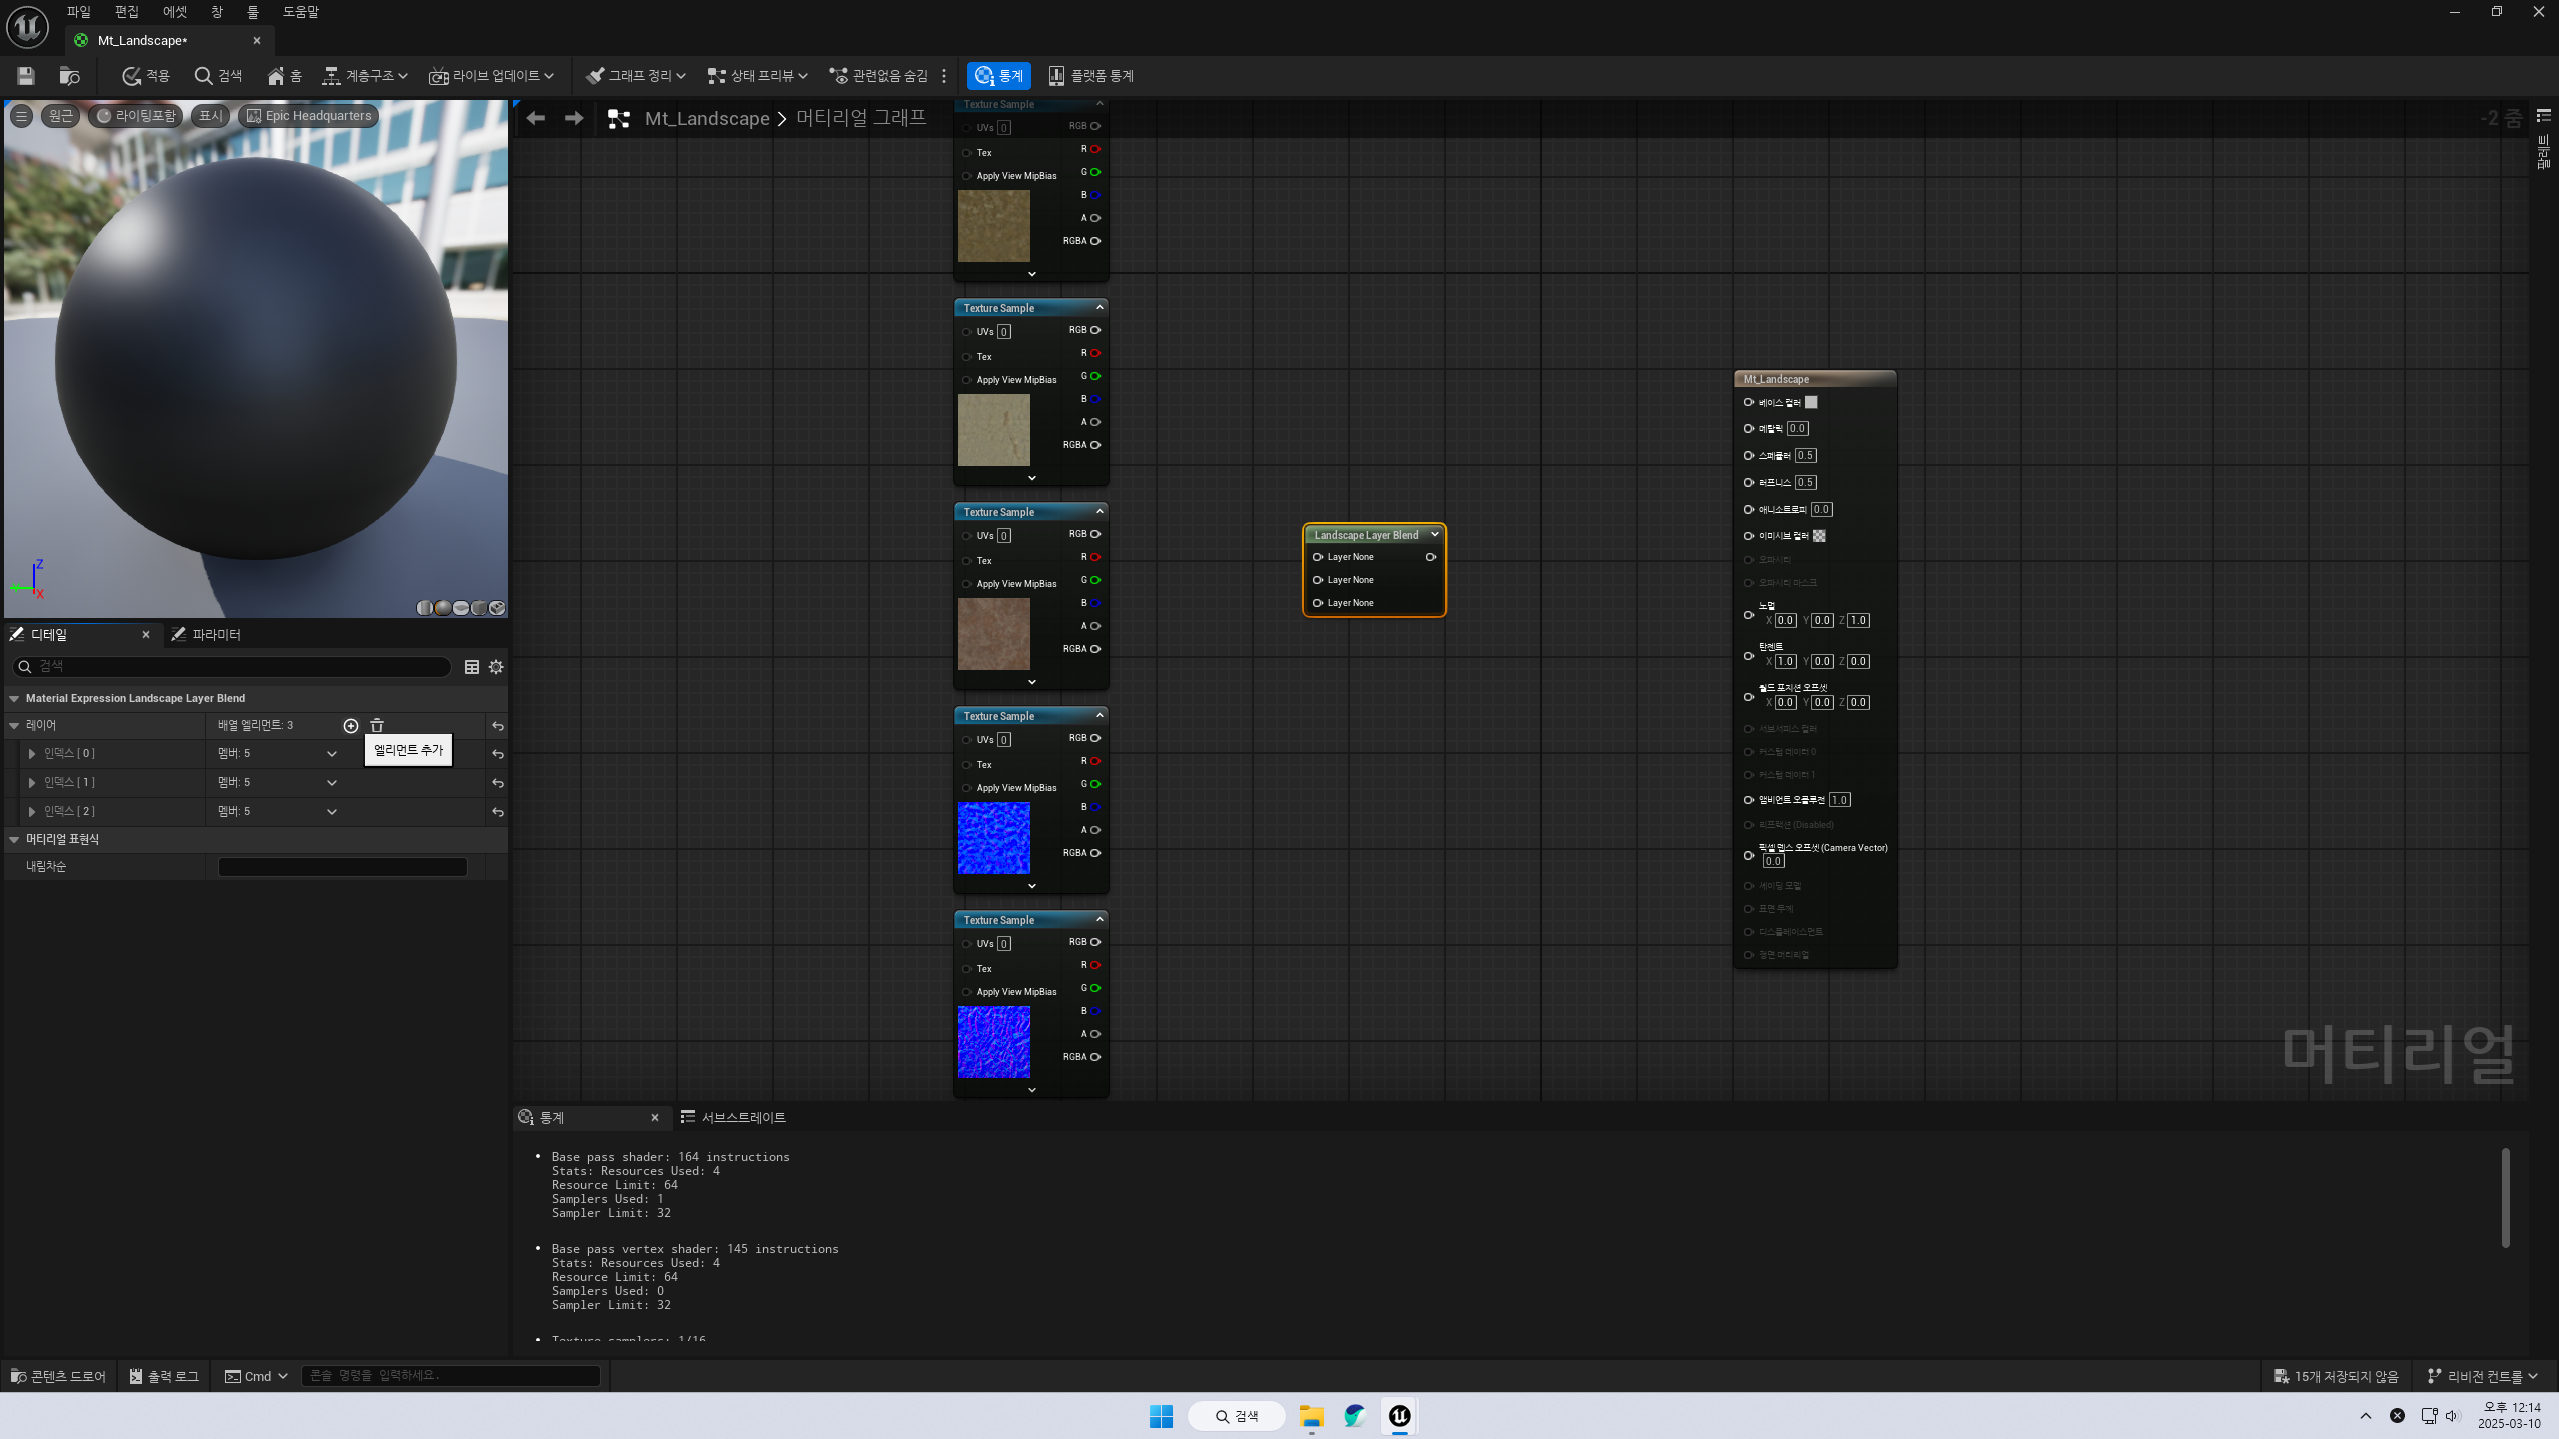Toggle the Stats (통계) toolbar button
This screenshot has width=2559, height=1439.
[999, 76]
